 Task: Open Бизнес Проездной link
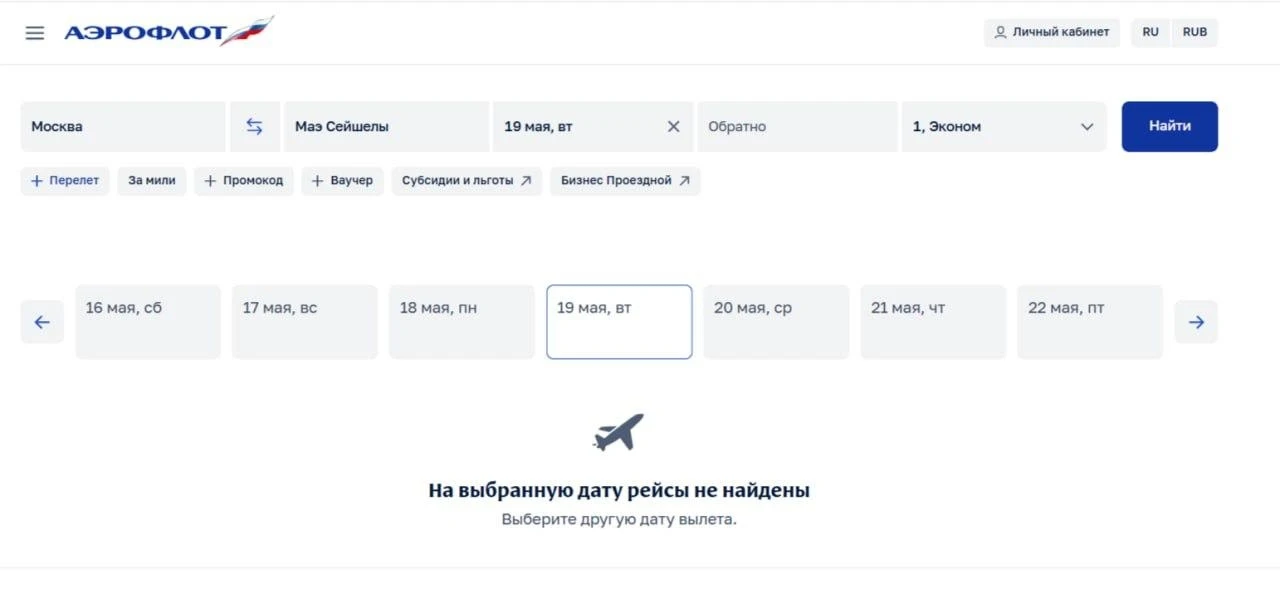625,181
